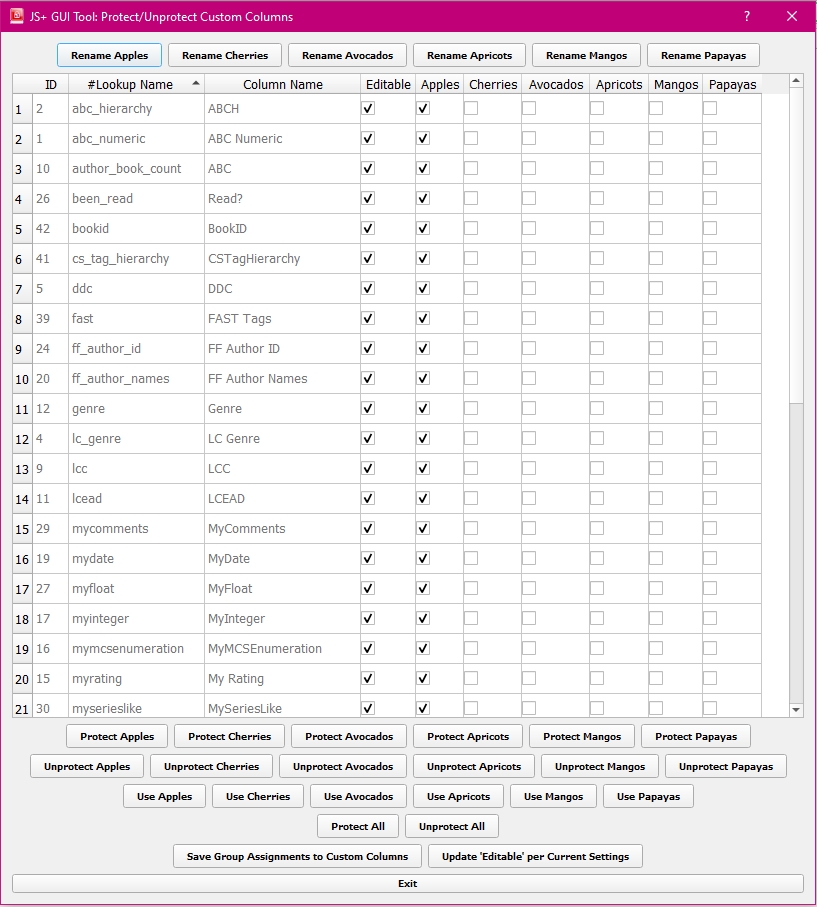Select the ff_author_id lookup name cell
817x907 pixels.
pos(137,349)
